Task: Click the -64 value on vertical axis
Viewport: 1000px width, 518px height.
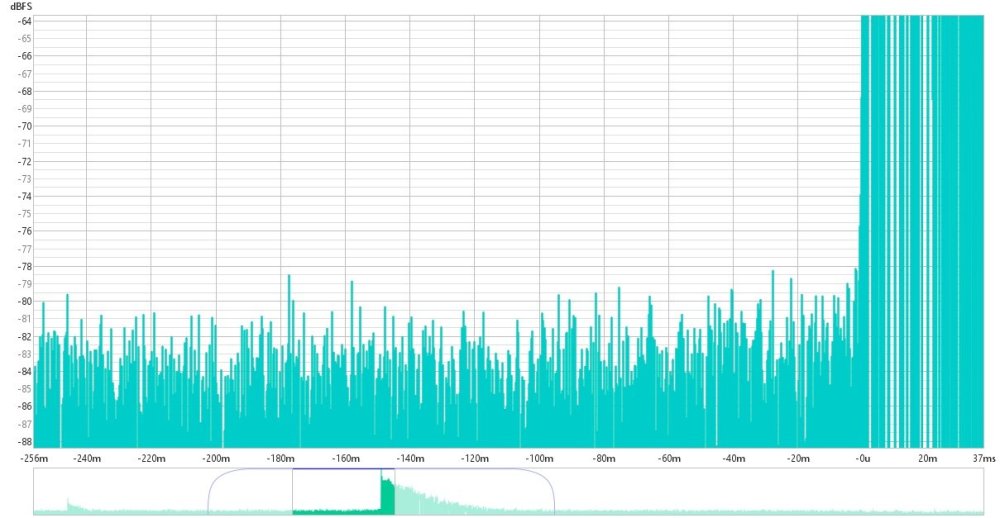Action: point(24,21)
